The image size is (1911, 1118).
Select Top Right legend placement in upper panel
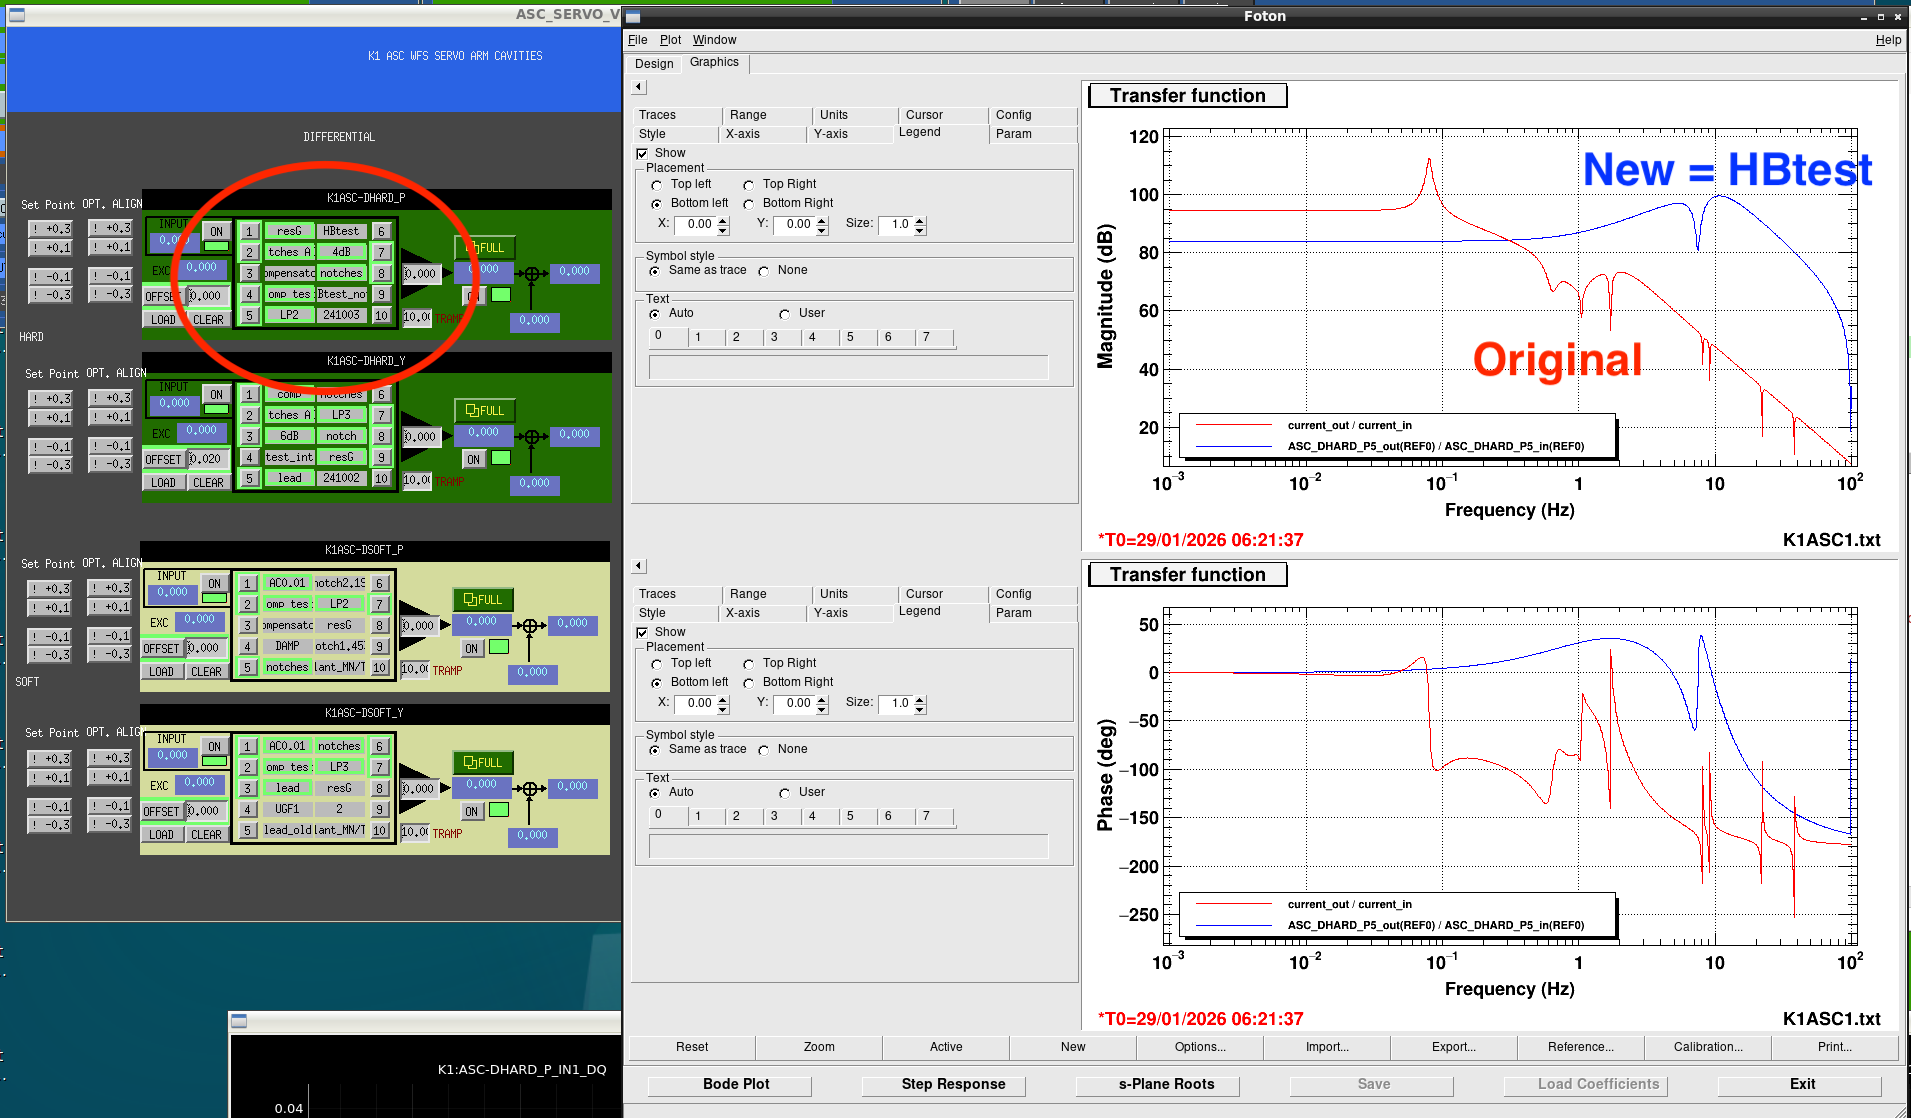pos(749,185)
